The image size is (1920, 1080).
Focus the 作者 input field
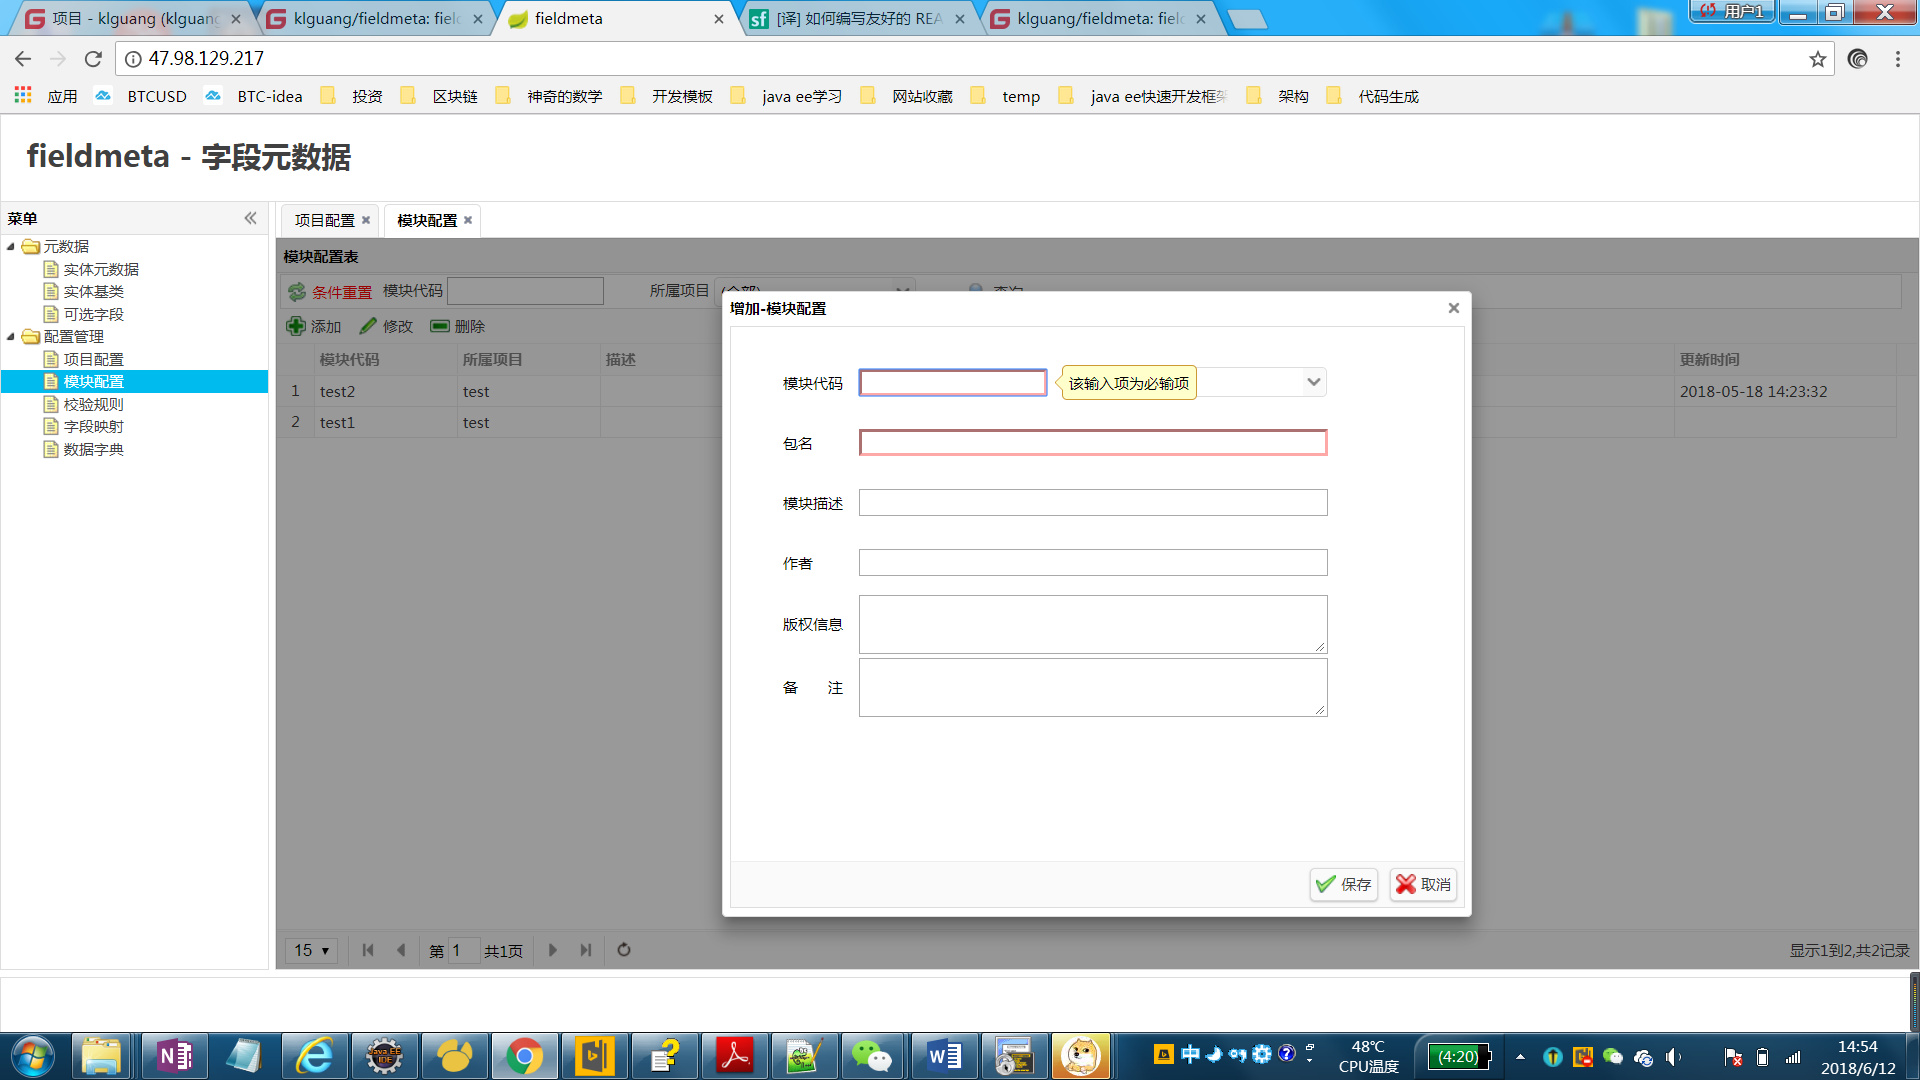click(x=1093, y=563)
